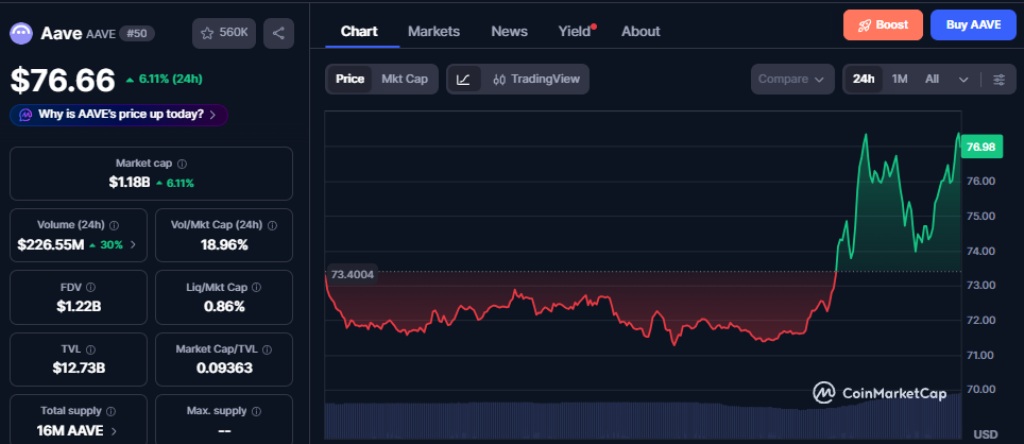This screenshot has width=1024, height=444.
Task: Switch to the About tab
Action: click(x=641, y=31)
